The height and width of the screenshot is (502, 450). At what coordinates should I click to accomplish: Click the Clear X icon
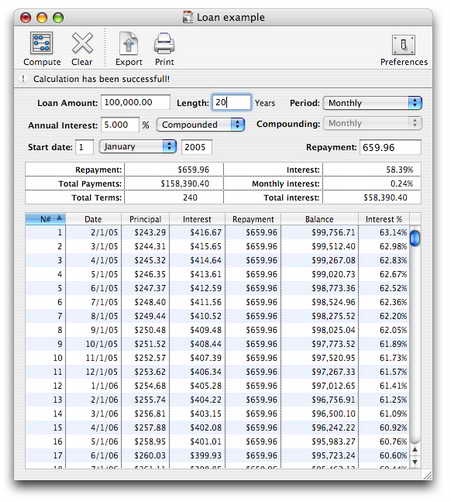point(82,43)
